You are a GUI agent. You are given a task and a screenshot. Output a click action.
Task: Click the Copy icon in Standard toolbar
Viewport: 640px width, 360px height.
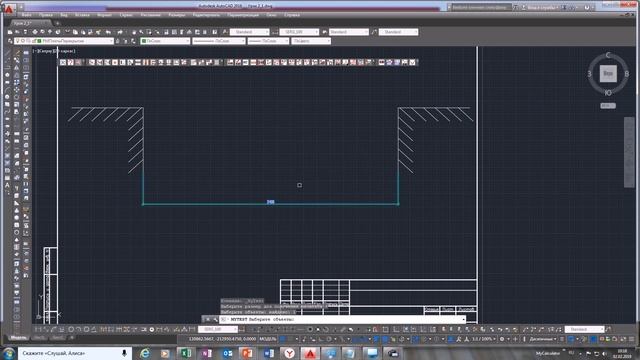(x=75, y=32)
